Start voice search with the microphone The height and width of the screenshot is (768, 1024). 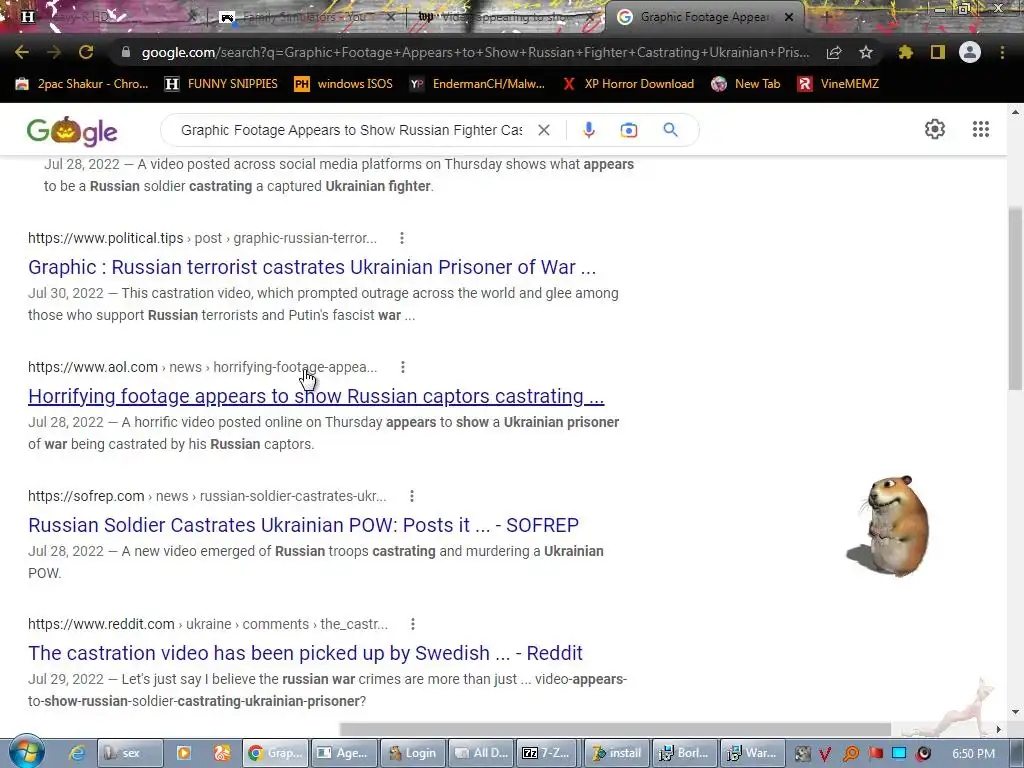pyautogui.click(x=588, y=130)
